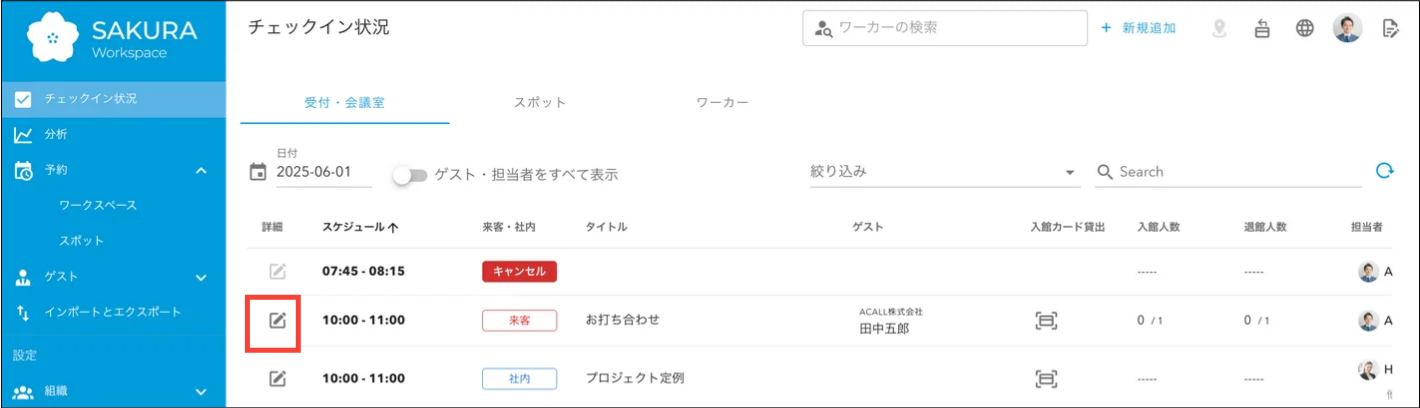Sort by the スケジュール column header
The width and height of the screenshot is (1420, 408).
(360, 227)
